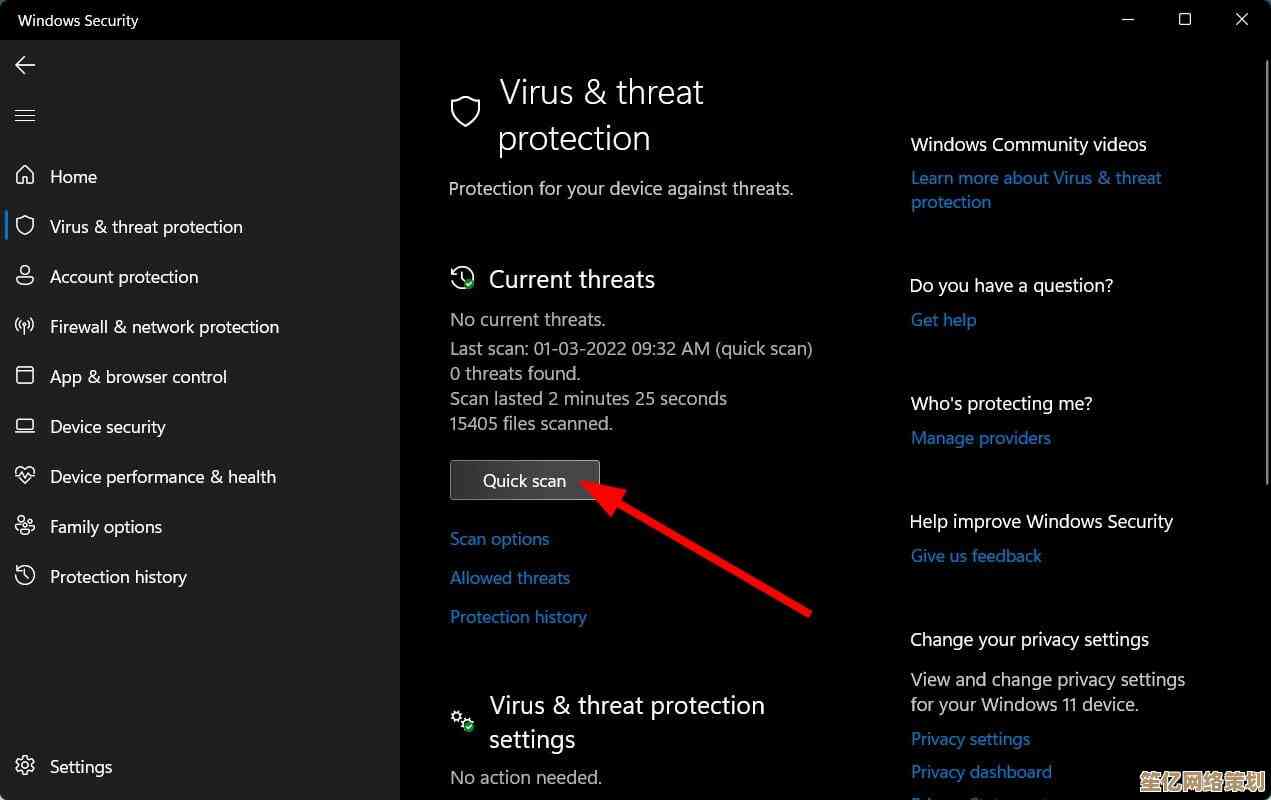Click the back arrow icon
The height and width of the screenshot is (800, 1271).
point(25,65)
